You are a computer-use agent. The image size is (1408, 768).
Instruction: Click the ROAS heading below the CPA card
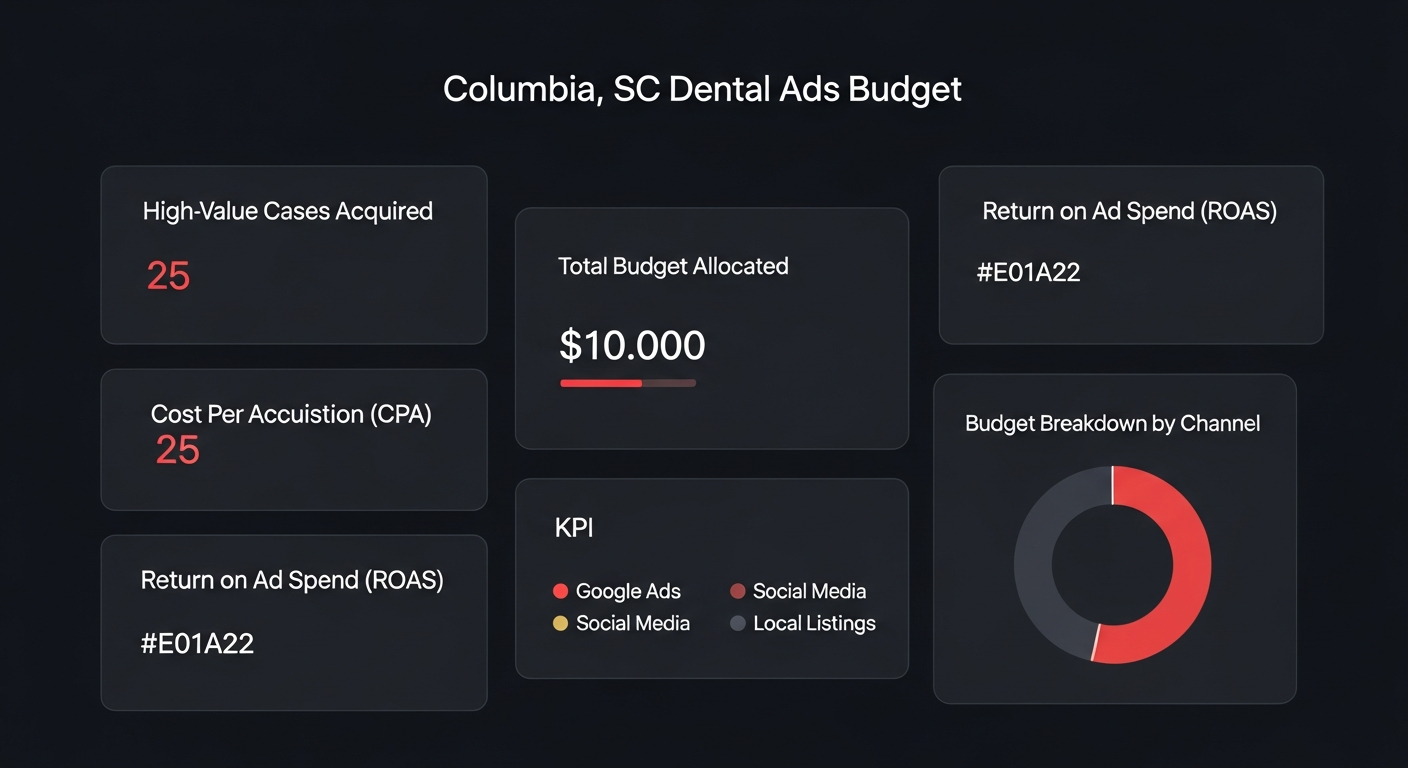tap(292, 580)
